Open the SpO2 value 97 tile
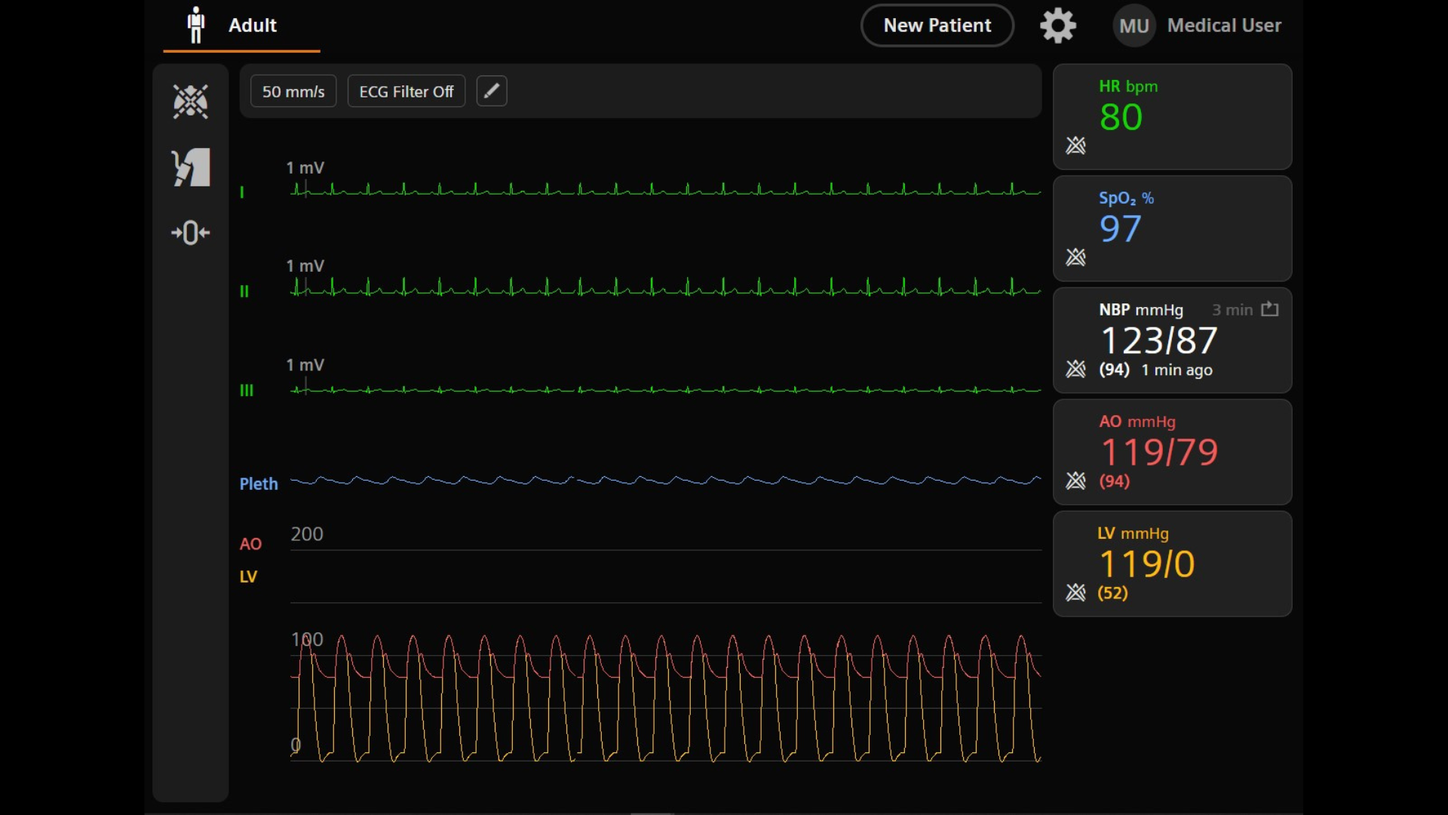 (x=1172, y=229)
